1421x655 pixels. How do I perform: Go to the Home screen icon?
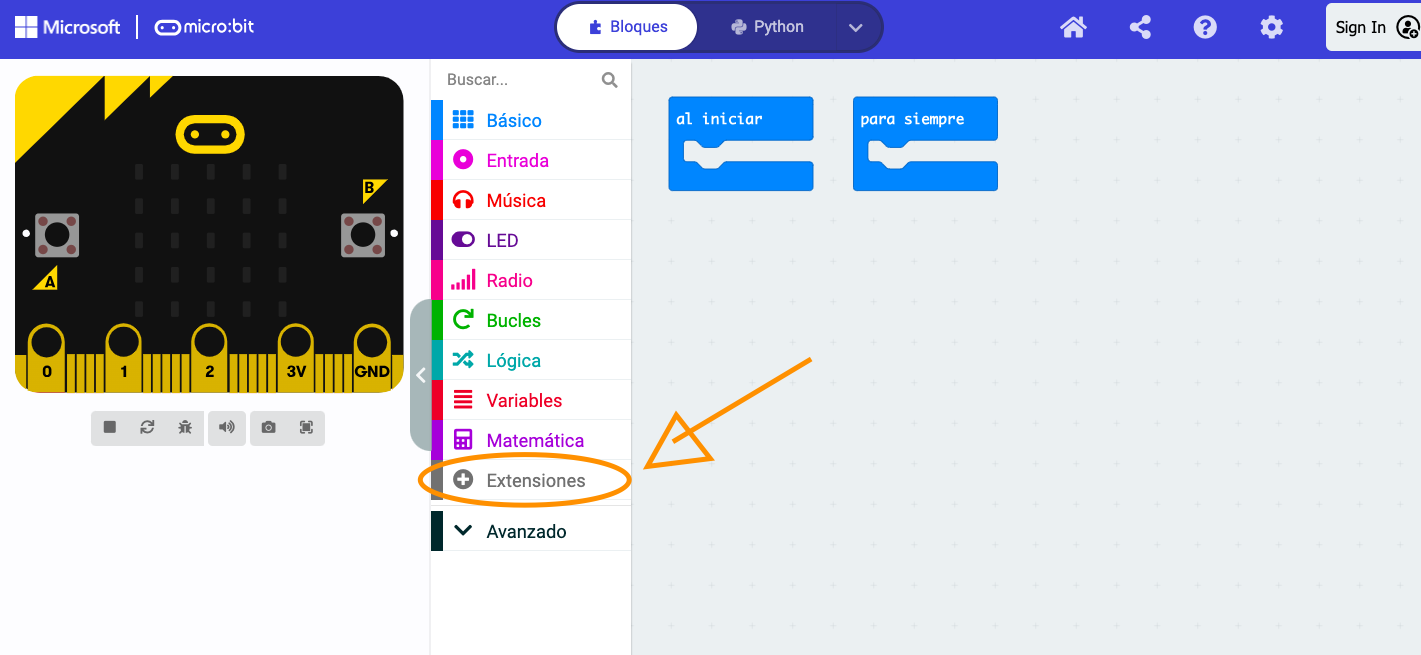(x=1073, y=27)
